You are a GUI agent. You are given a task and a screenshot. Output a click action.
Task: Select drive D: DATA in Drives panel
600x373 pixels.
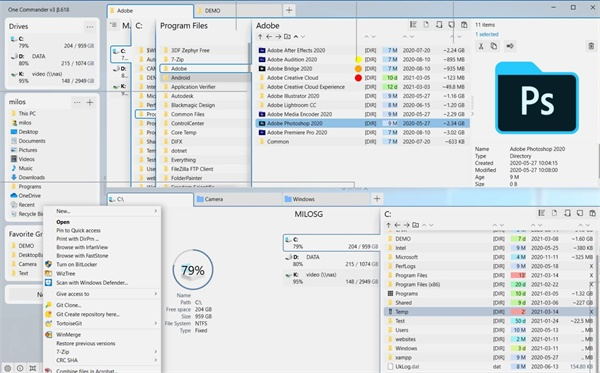[x=52, y=60]
